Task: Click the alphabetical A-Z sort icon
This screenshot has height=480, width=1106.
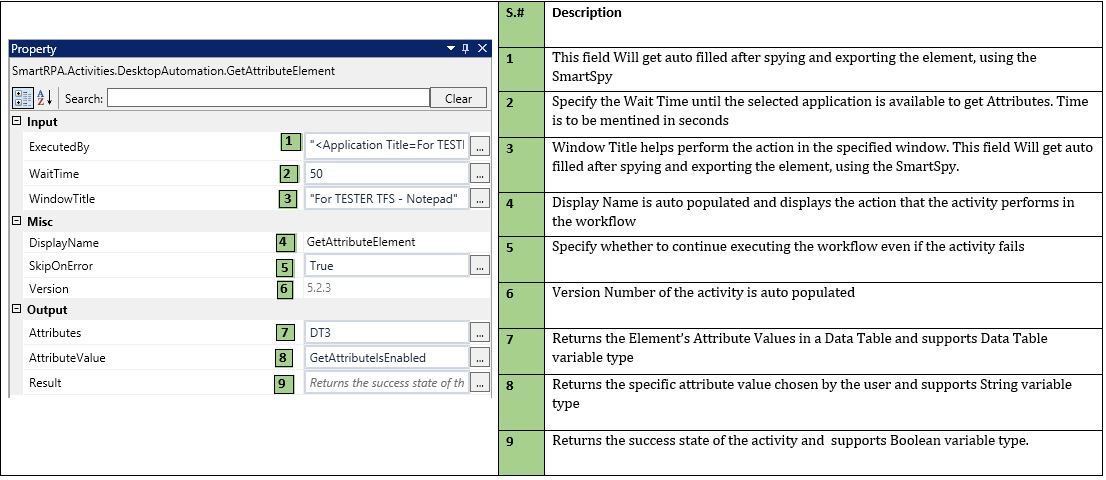Action: point(44,98)
